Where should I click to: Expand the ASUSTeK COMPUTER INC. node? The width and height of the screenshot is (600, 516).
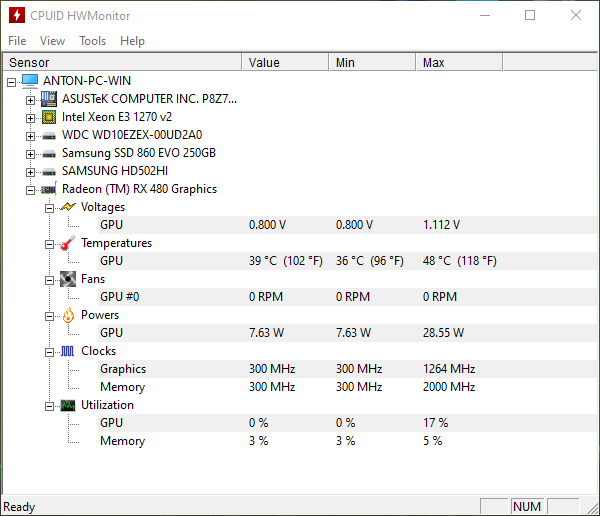[30, 100]
